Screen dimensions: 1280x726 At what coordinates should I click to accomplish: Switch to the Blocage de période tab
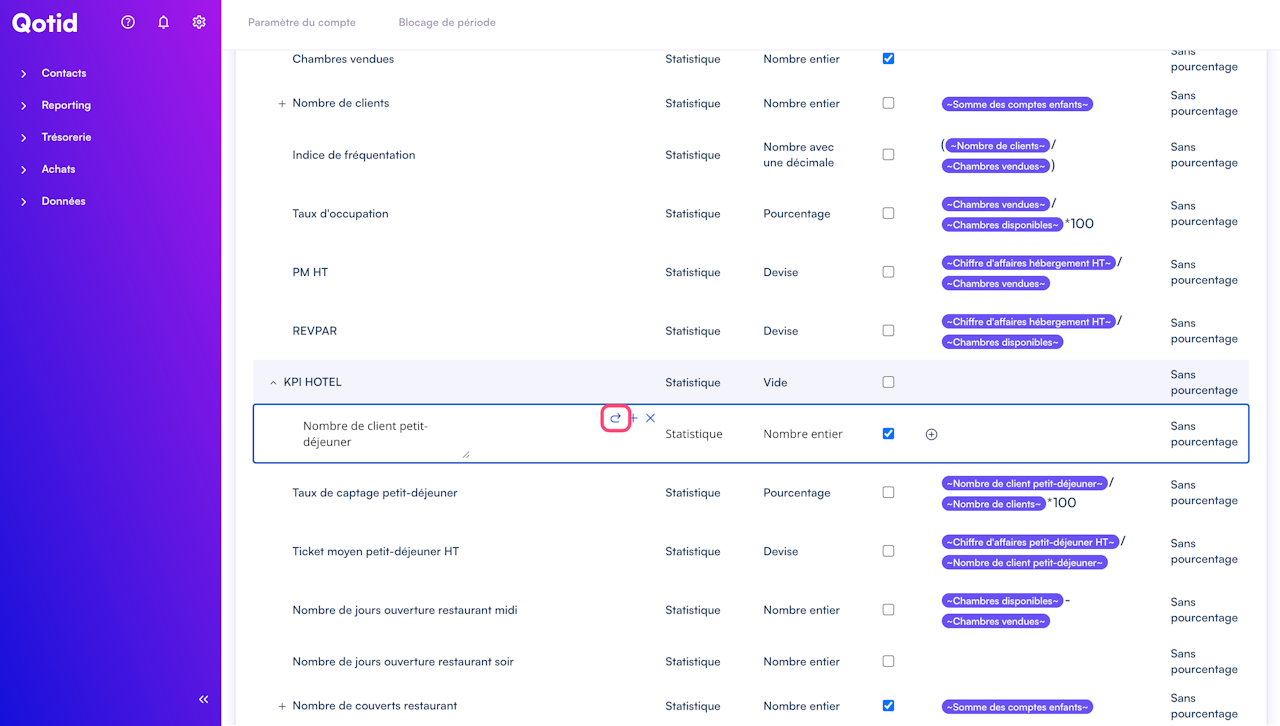447,22
